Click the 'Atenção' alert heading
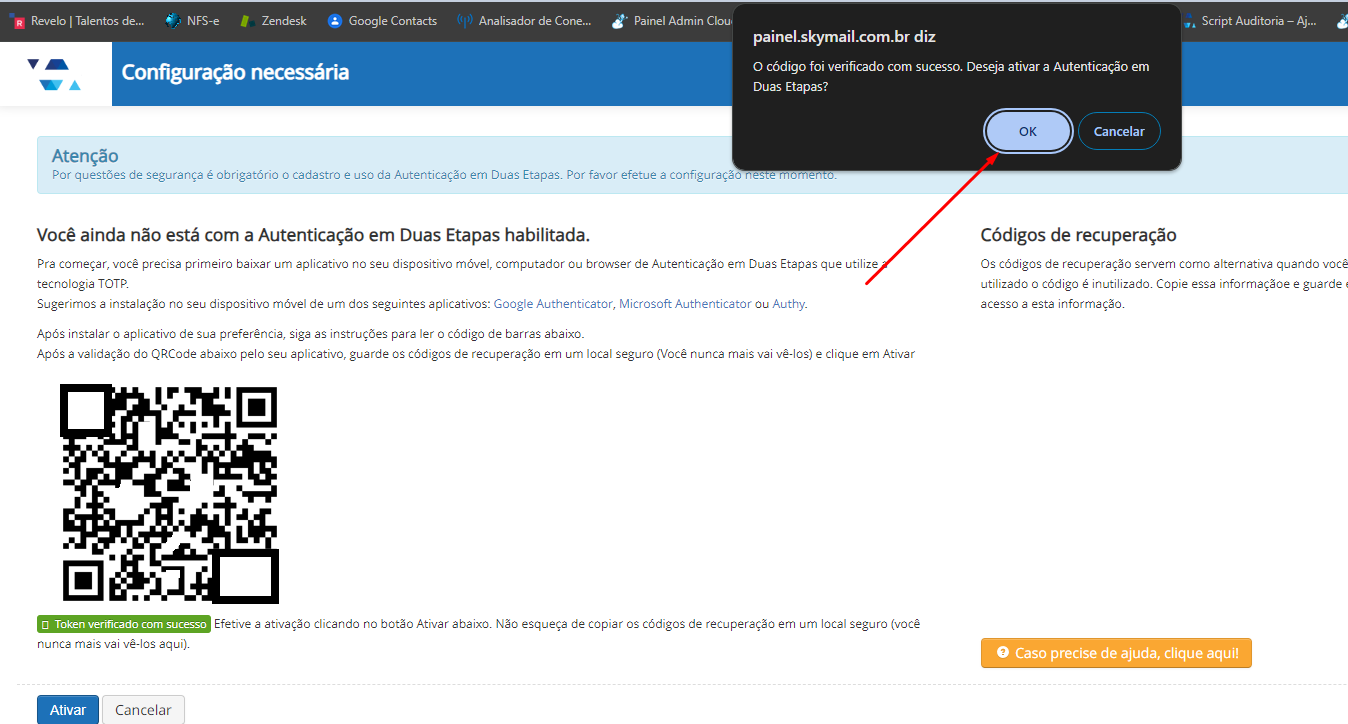The height and width of the screenshot is (724, 1348). click(x=85, y=156)
